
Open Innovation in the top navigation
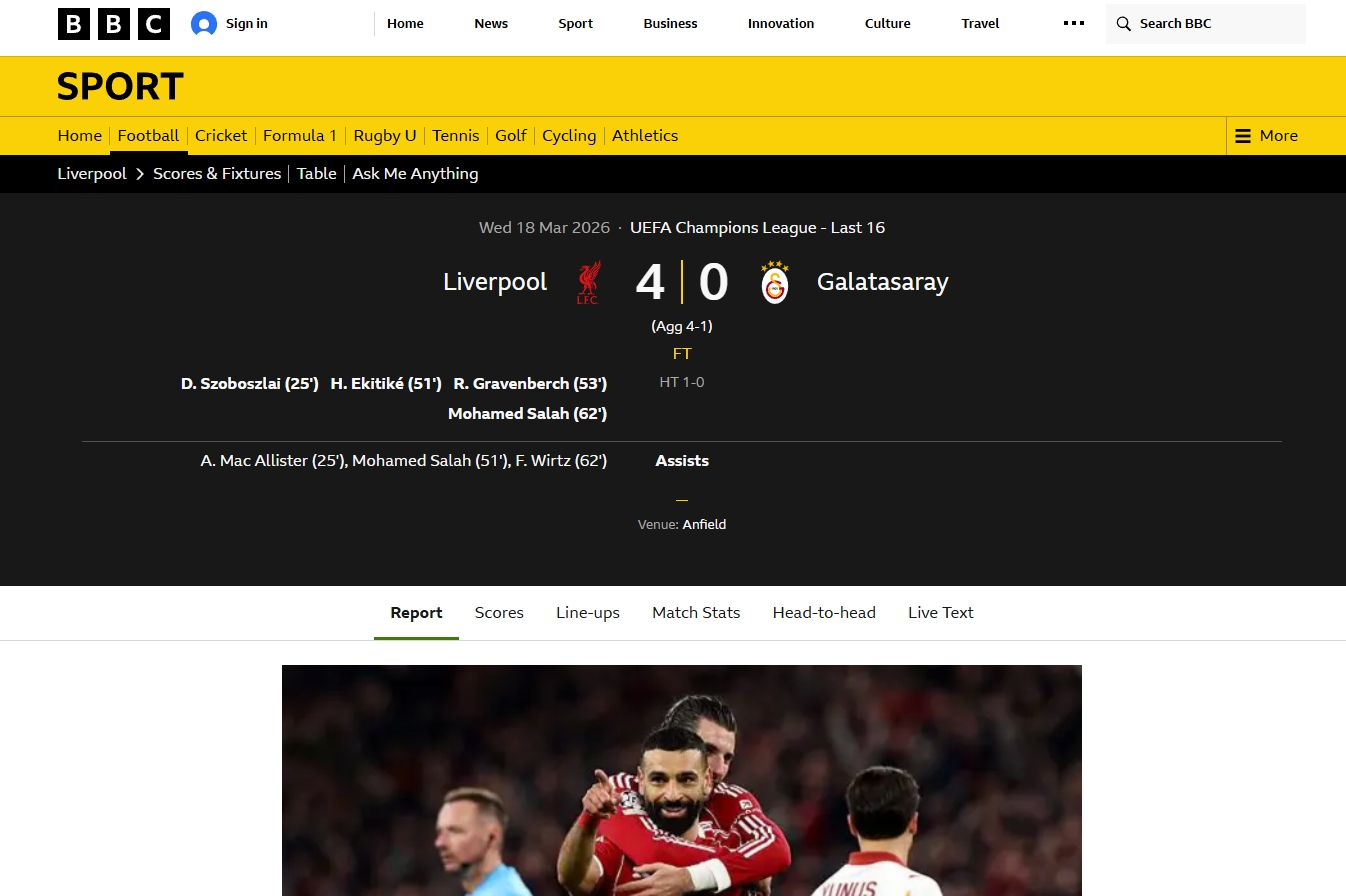(781, 24)
